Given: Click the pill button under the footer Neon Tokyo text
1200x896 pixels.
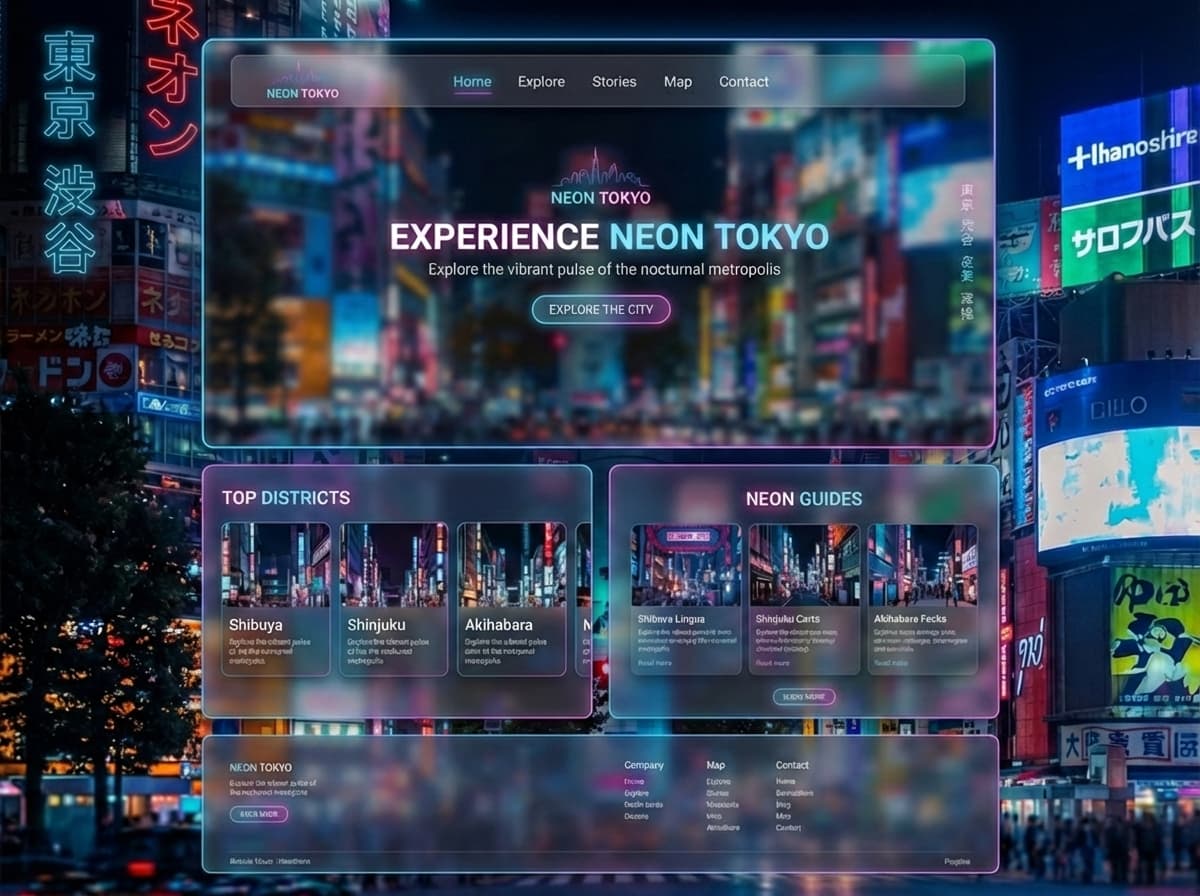Looking at the screenshot, I should coord(259,814).
